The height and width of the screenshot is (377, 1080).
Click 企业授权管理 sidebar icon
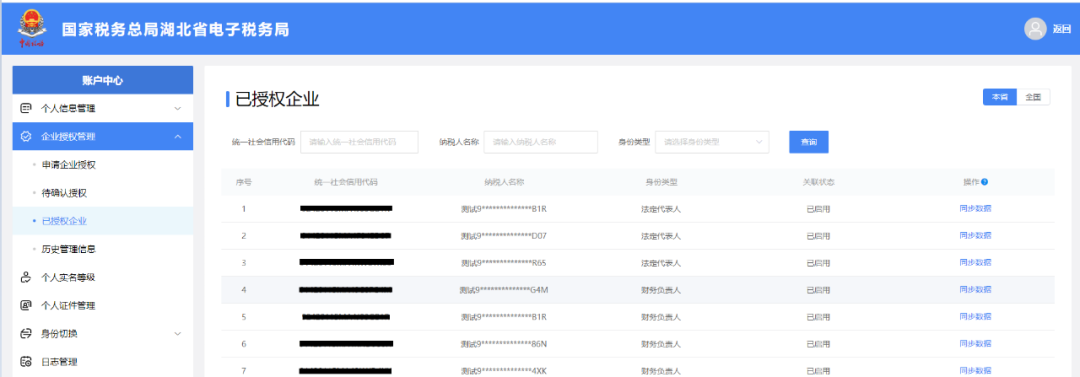click(x=26, y=136)
